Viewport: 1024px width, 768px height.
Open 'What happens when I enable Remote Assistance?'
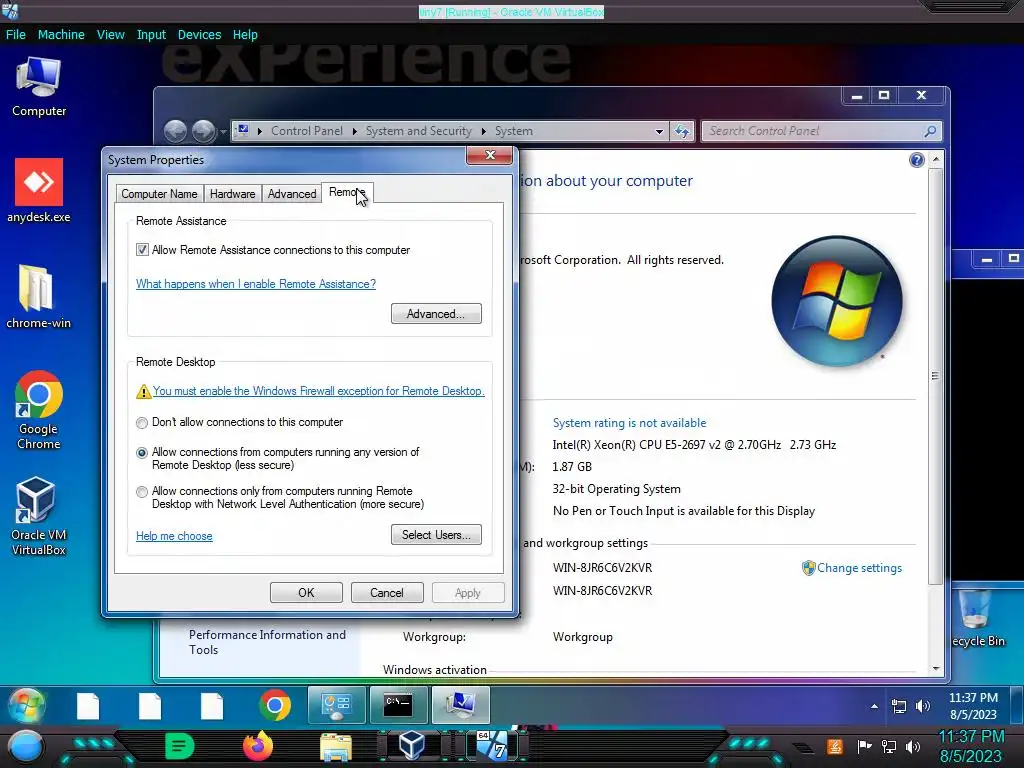255,284
